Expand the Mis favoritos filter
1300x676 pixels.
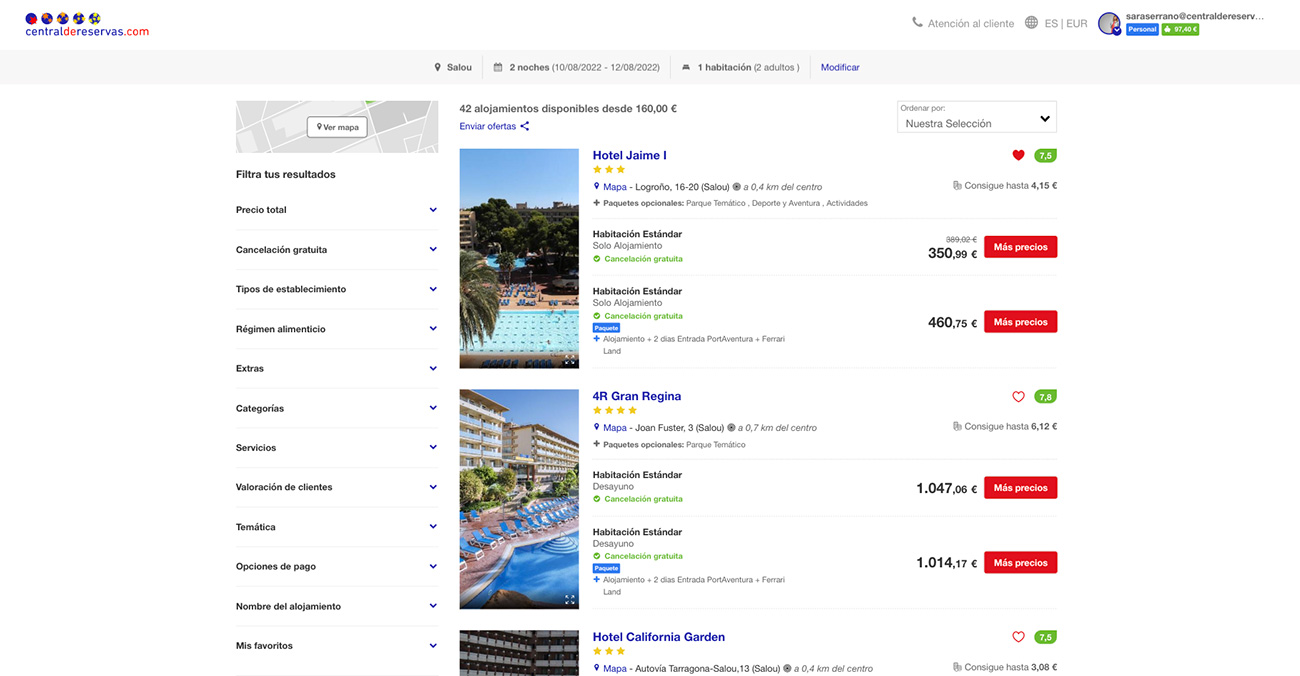(x=337, y=646)
